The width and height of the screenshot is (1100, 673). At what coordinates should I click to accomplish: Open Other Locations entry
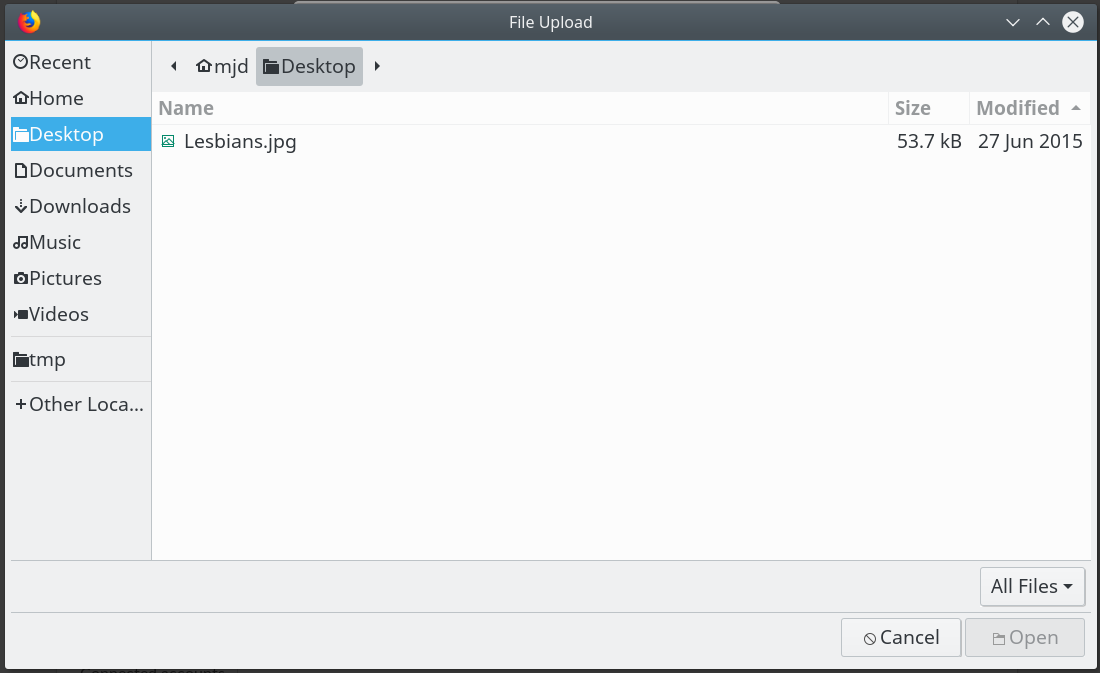pos(81,404)
